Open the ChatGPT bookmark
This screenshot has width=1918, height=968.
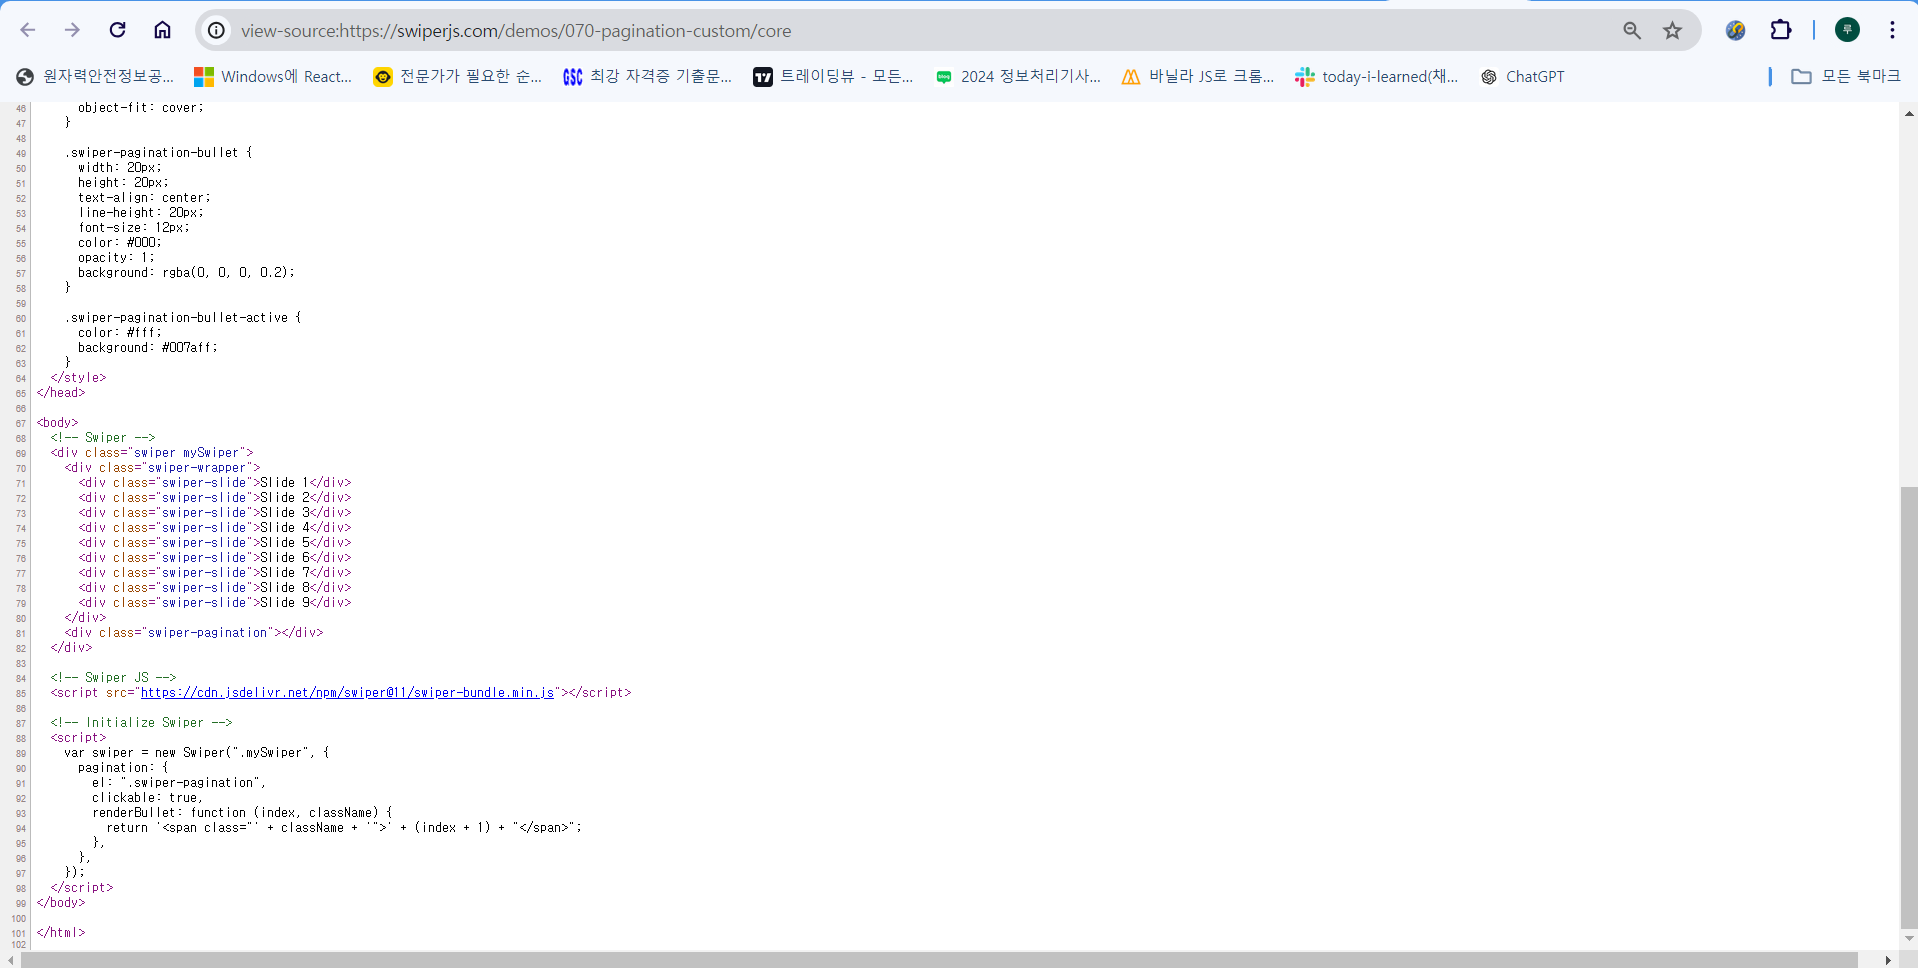1522,76
